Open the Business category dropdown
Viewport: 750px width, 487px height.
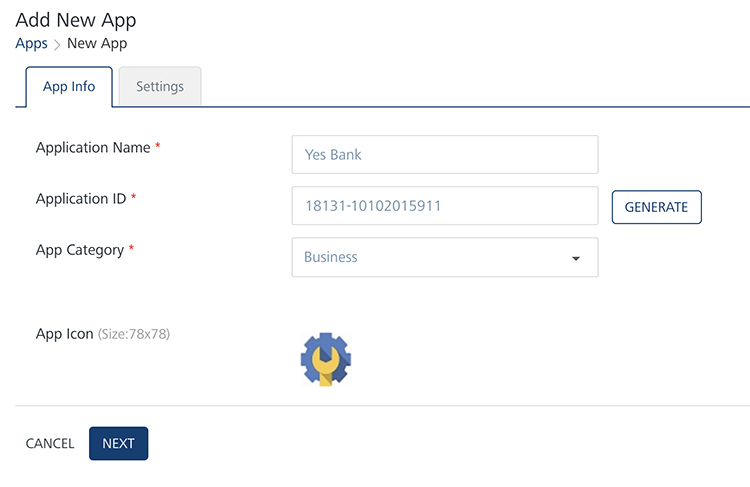pos(444,257)
